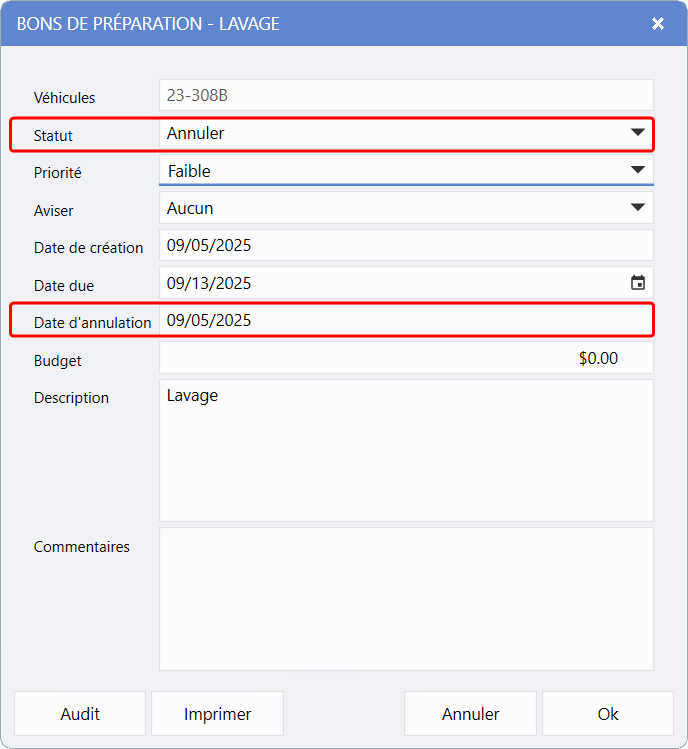Viewport: 688px width, 749px height.
Task: Focus the Description text area containing Lavage
Action: pos(405,450)
